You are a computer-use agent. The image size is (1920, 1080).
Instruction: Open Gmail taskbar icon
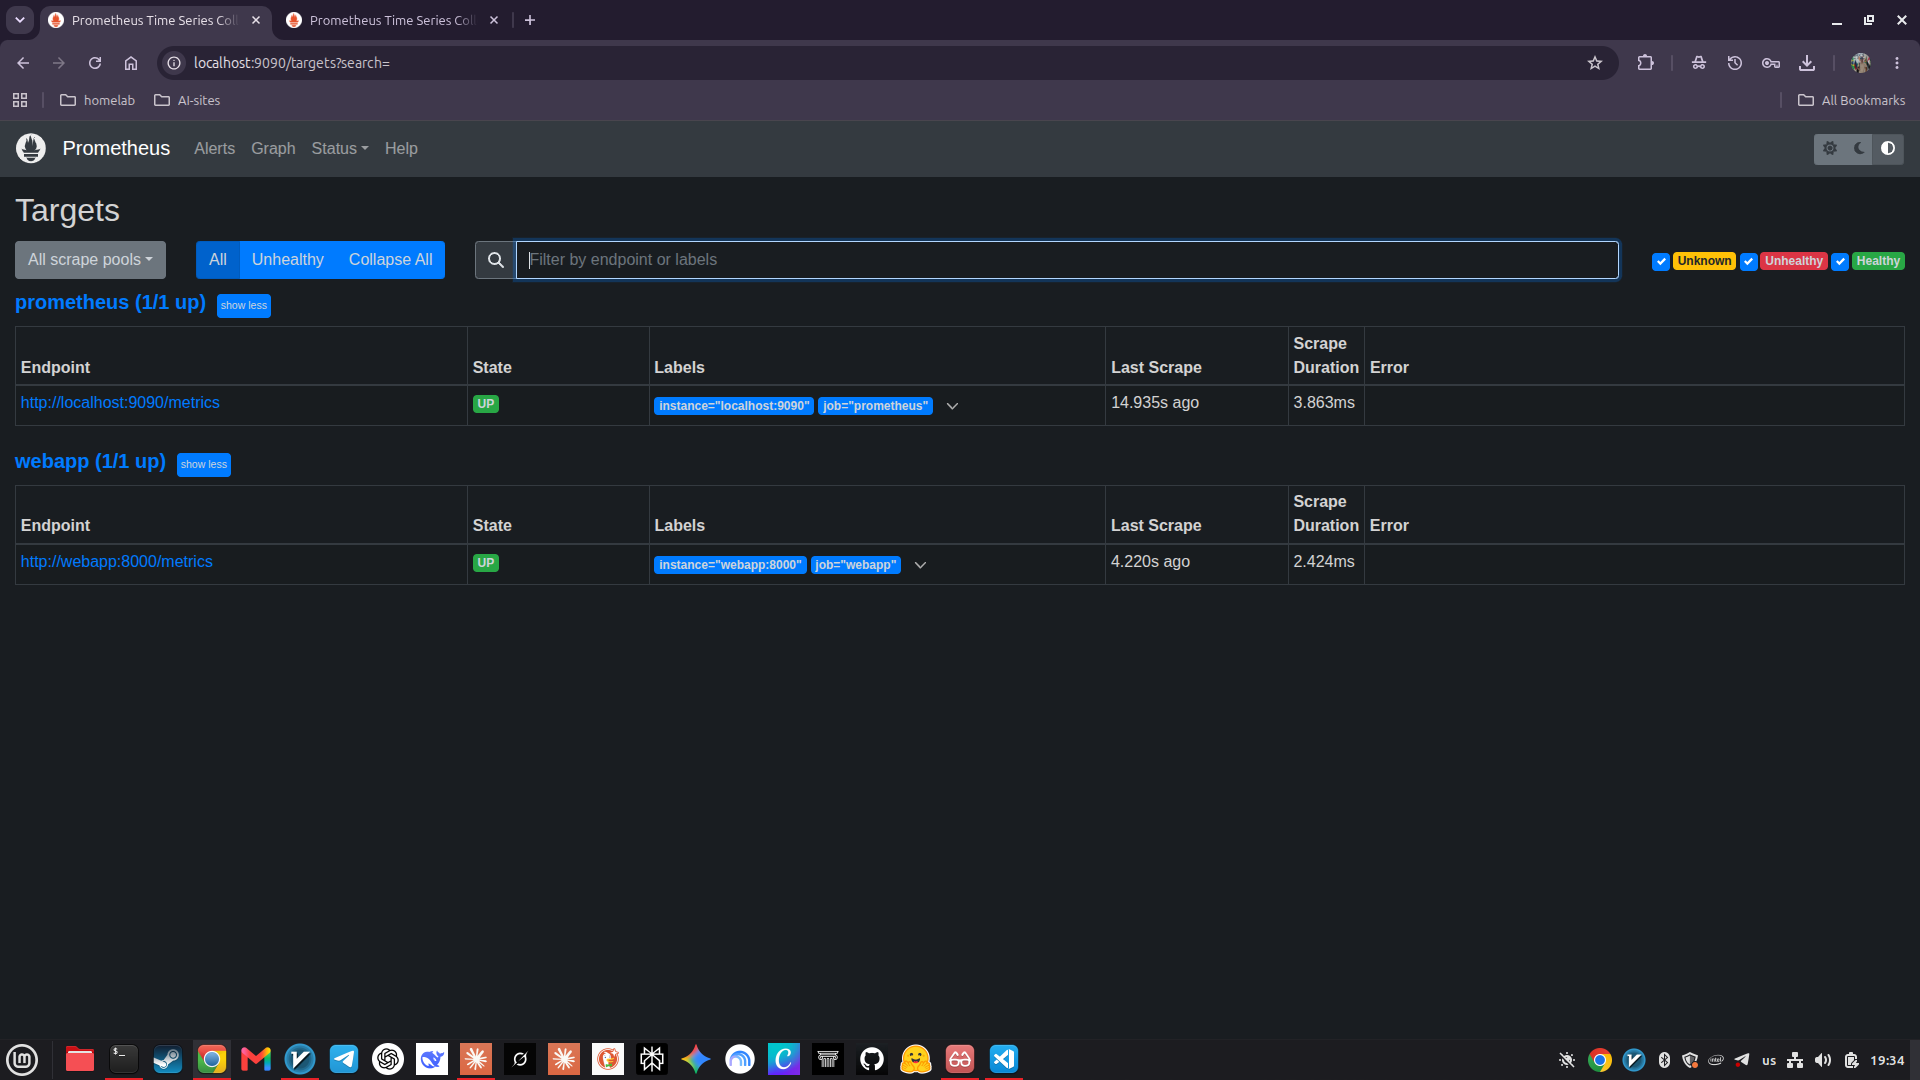(x=256, y=1059)
